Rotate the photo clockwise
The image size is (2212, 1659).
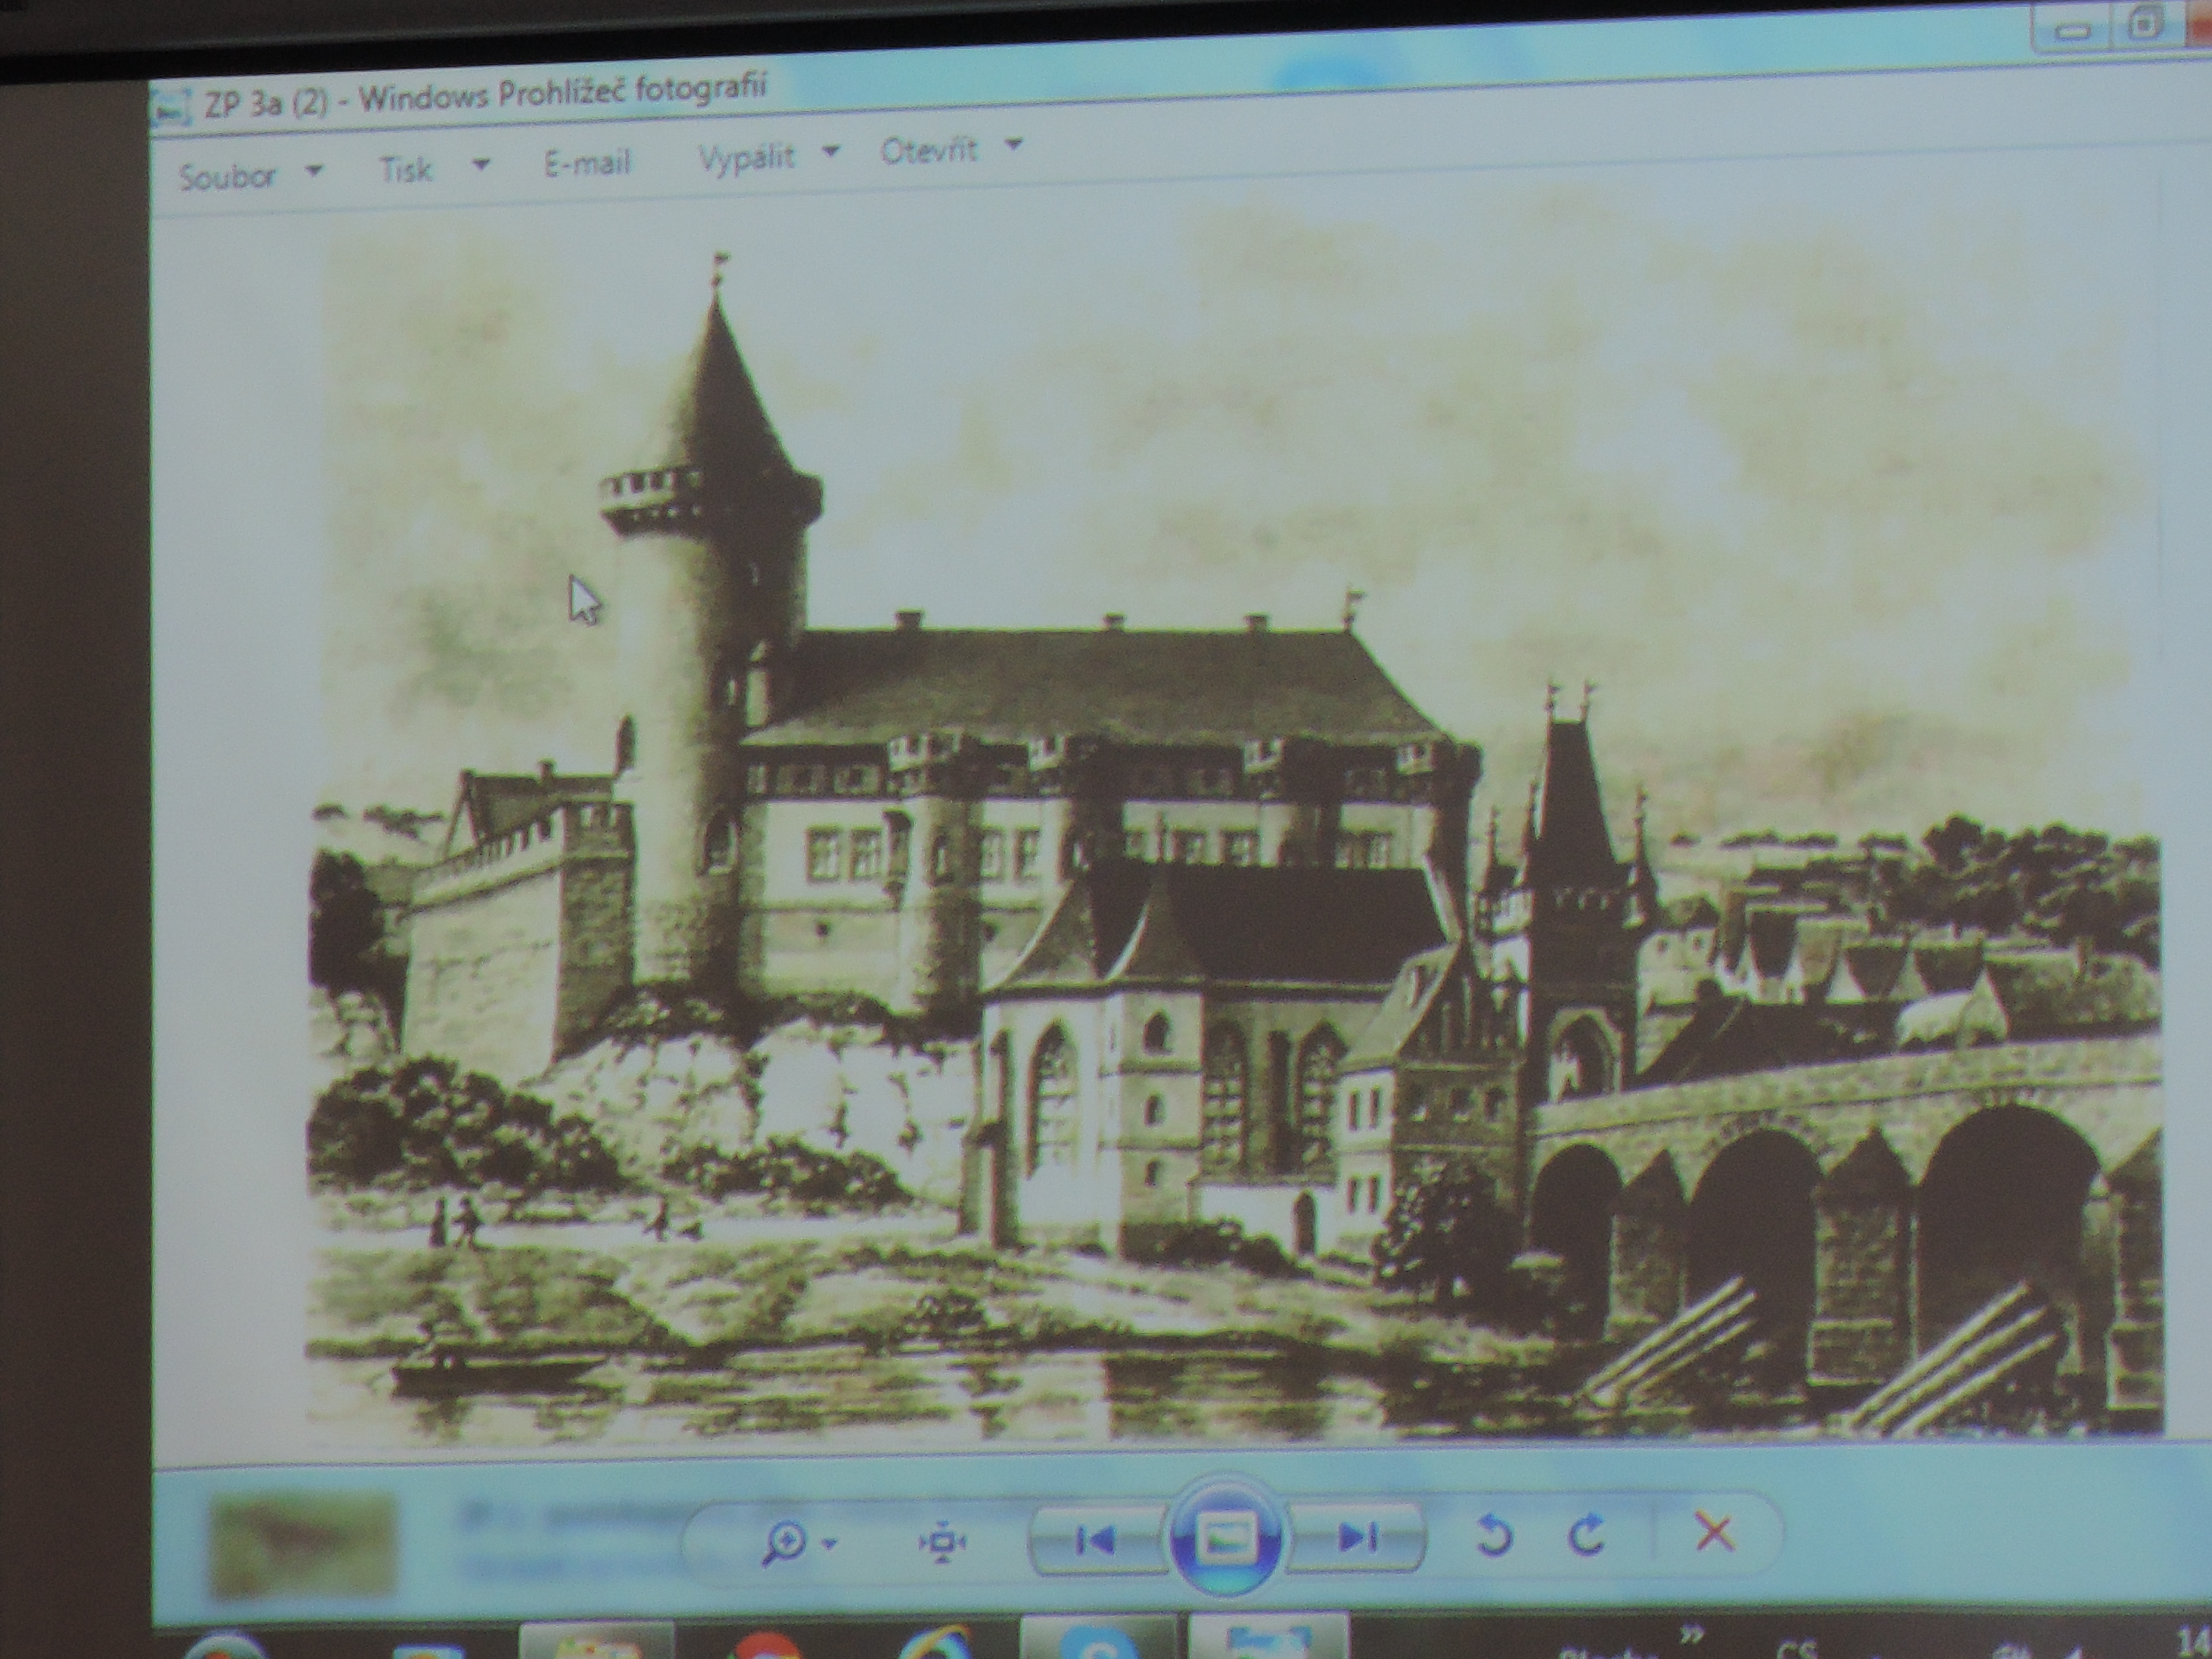[1587, 1534]
